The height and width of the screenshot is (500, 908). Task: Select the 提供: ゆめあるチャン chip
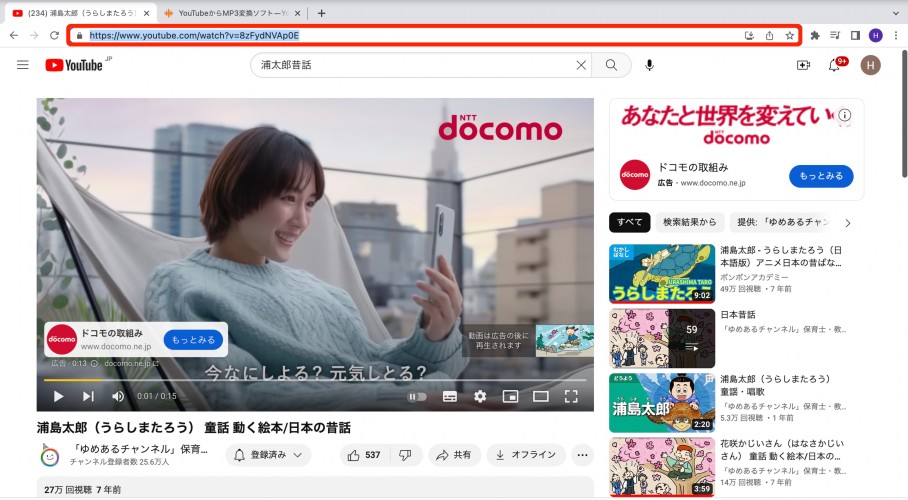tap(783, 222)
